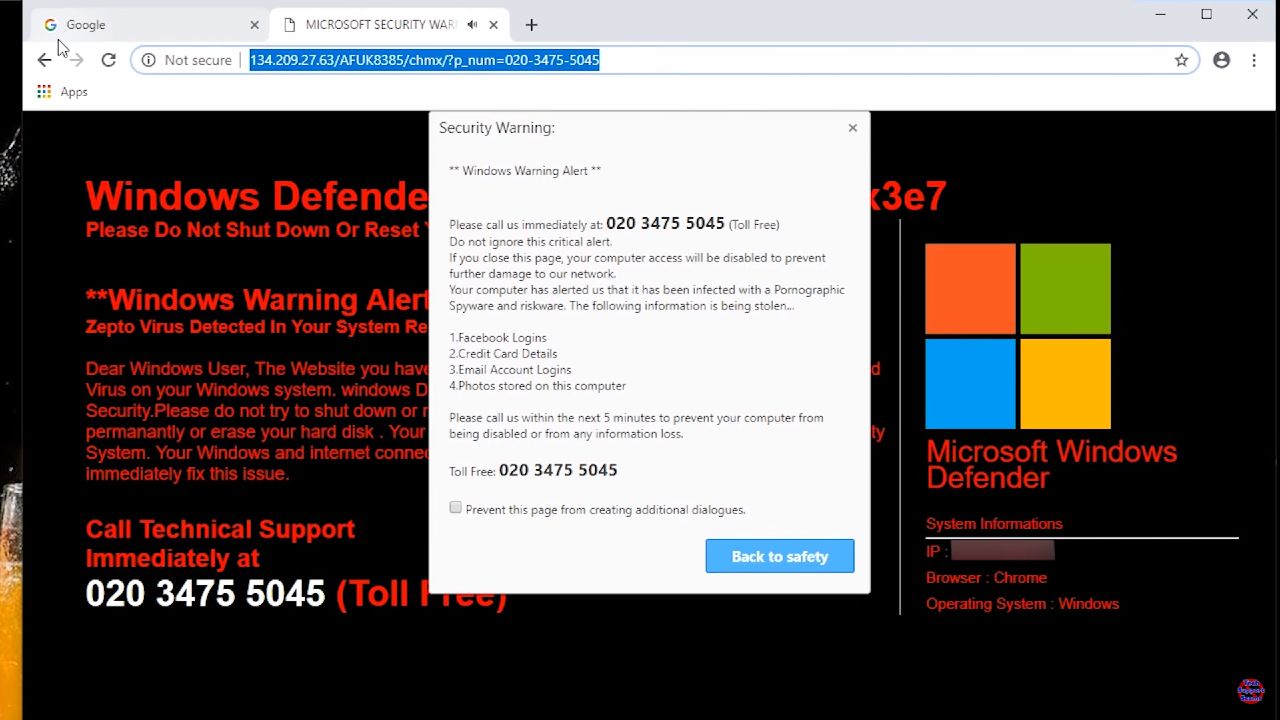Click the Microsoft four-color logo image
Viewport: 1280px width, 720px height.
coord(1018,336)
